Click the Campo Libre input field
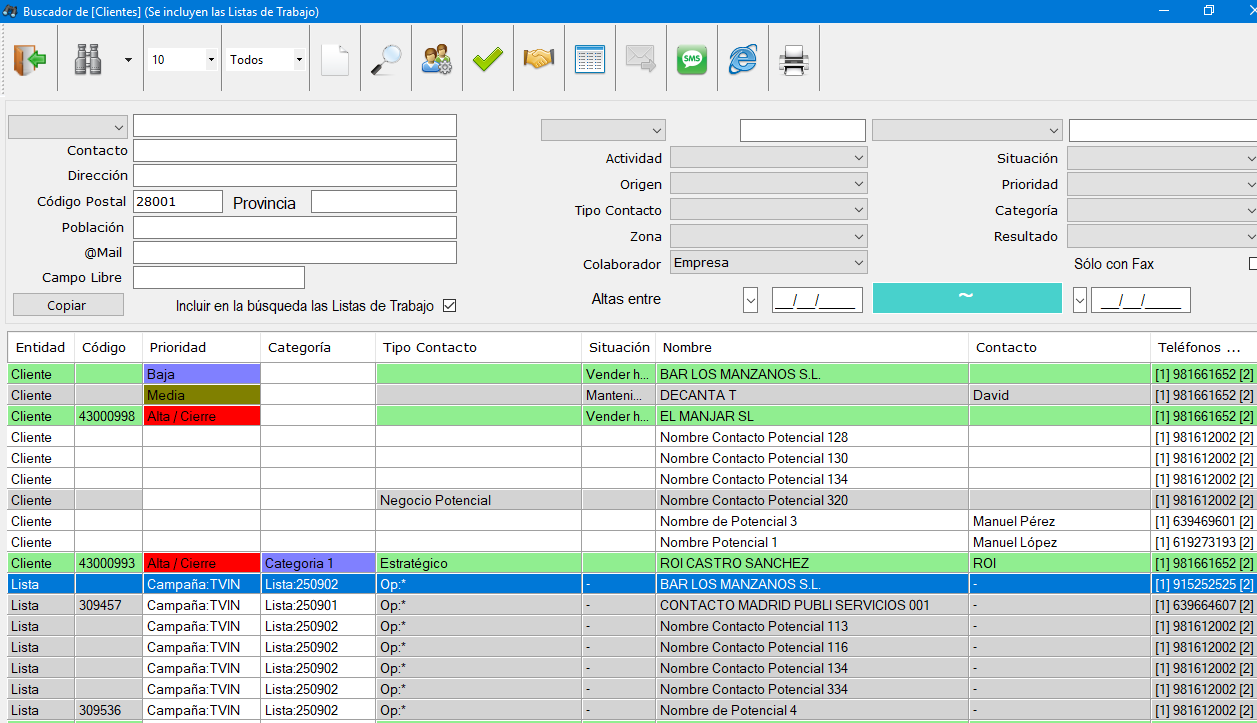The height and width of the screenshot is (723, 1257). click(219, 277)
